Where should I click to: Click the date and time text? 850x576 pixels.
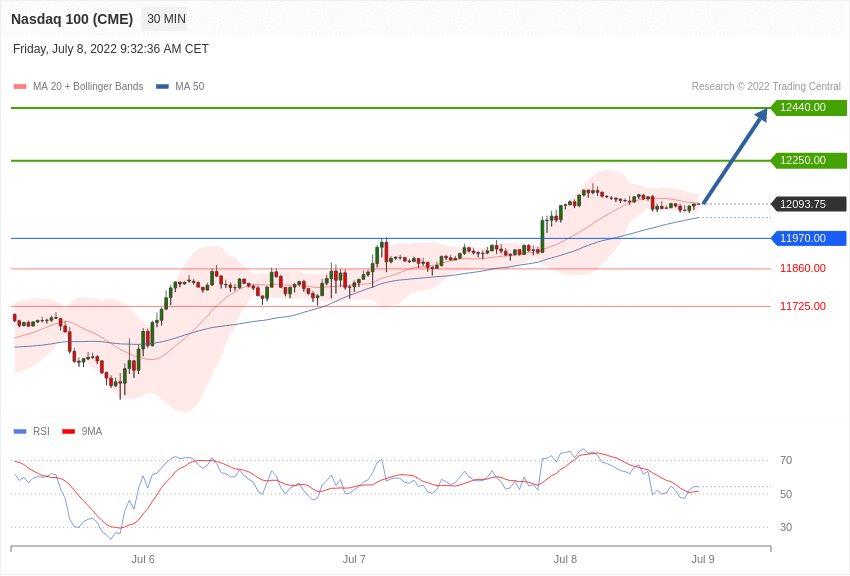pos(111,49)
